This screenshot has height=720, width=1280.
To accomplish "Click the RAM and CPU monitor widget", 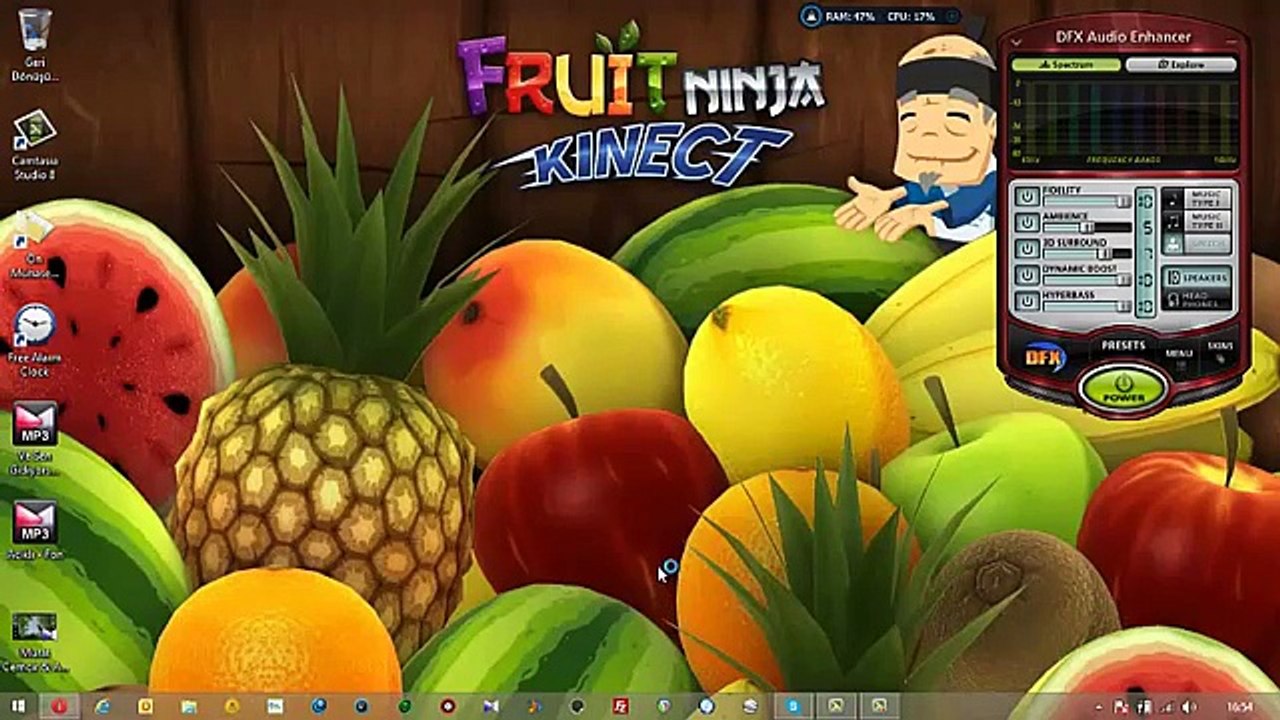I will point(880,16).
